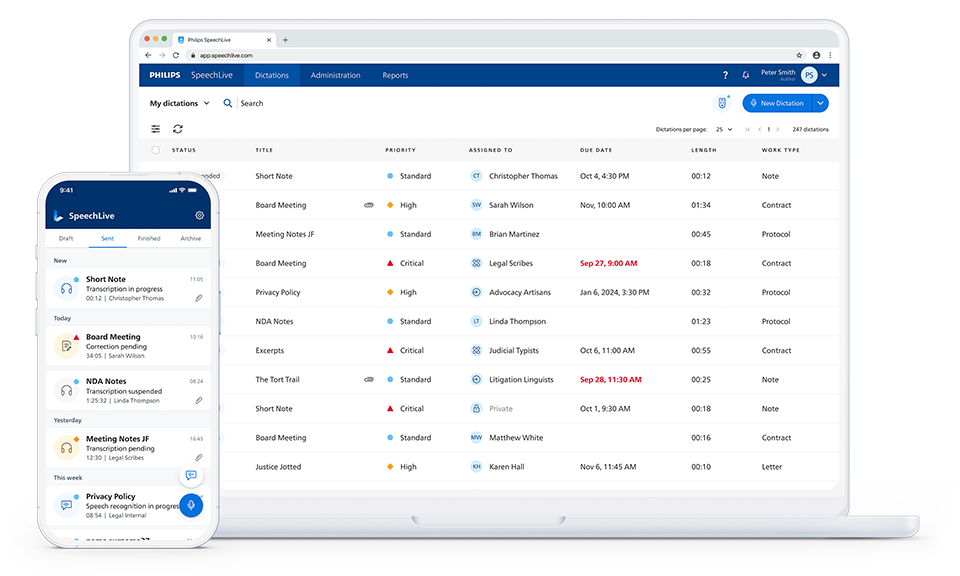Open phone app settings gear
The width and height of the screenshot is (960, 576).
pos(199,215)
